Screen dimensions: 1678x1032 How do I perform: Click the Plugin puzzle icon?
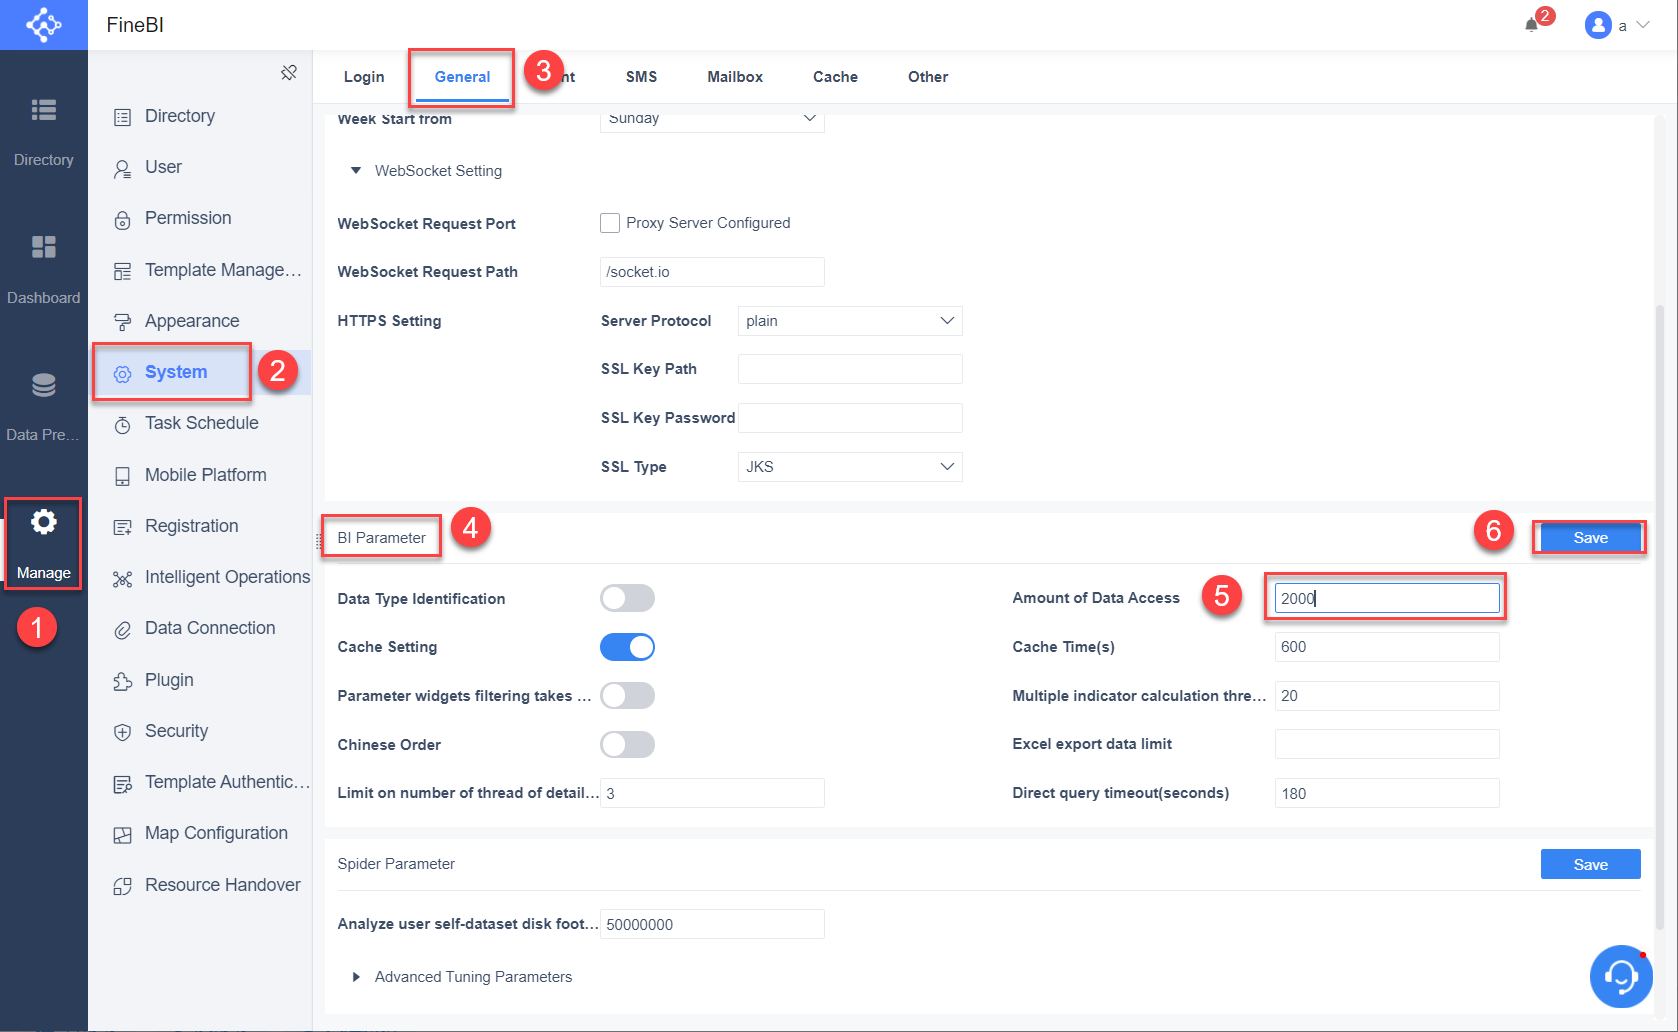[x=122, y=681]
